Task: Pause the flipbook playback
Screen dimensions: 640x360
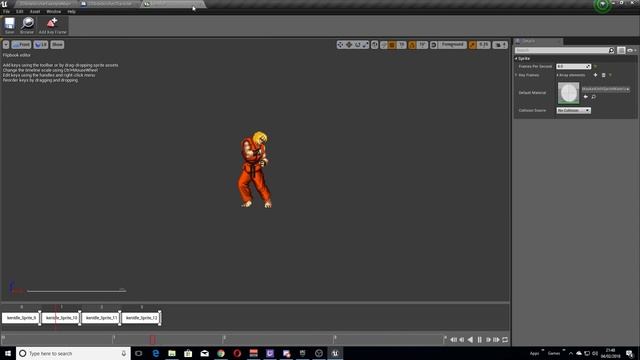Action: (x=479, y=340)
